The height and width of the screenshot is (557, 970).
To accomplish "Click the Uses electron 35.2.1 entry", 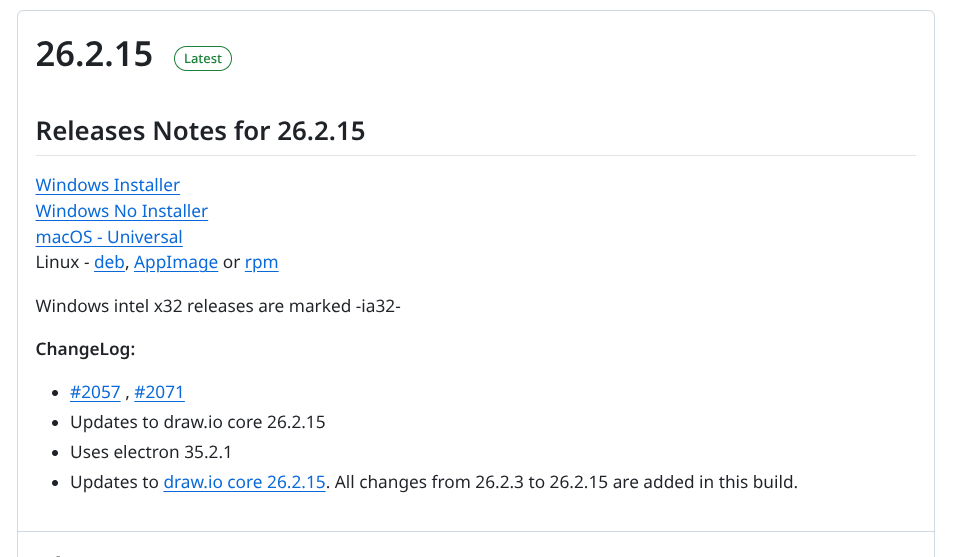I will (151, 452).
